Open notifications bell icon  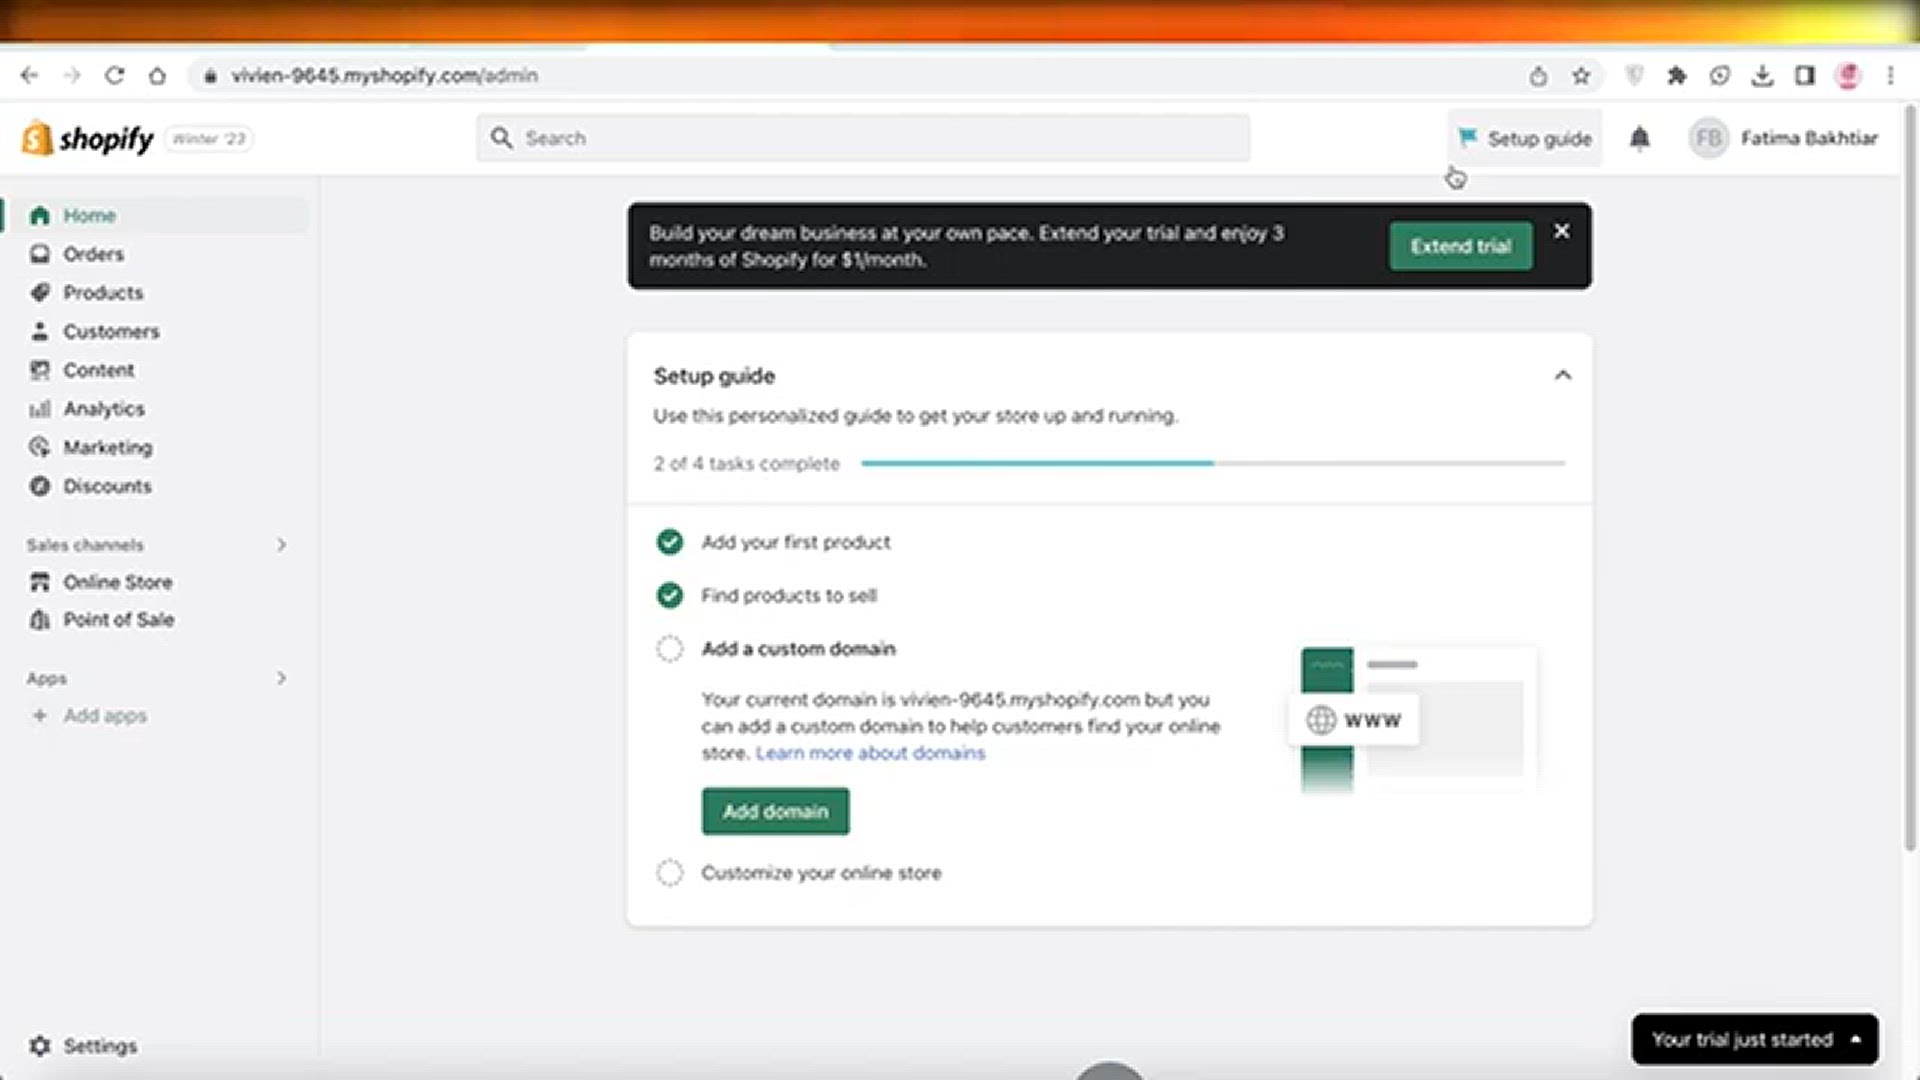(1639, 138)
